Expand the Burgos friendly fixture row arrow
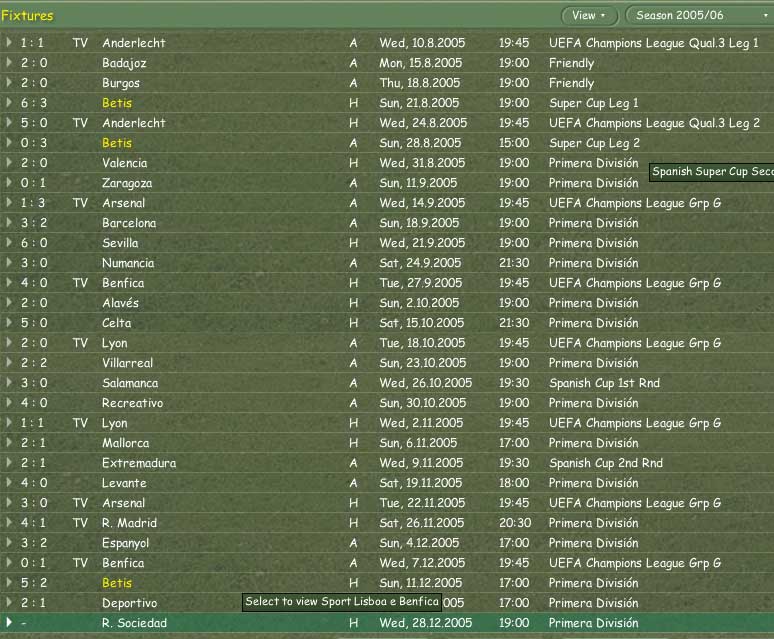The image size is (774, 639). click(x=9, y=82)
